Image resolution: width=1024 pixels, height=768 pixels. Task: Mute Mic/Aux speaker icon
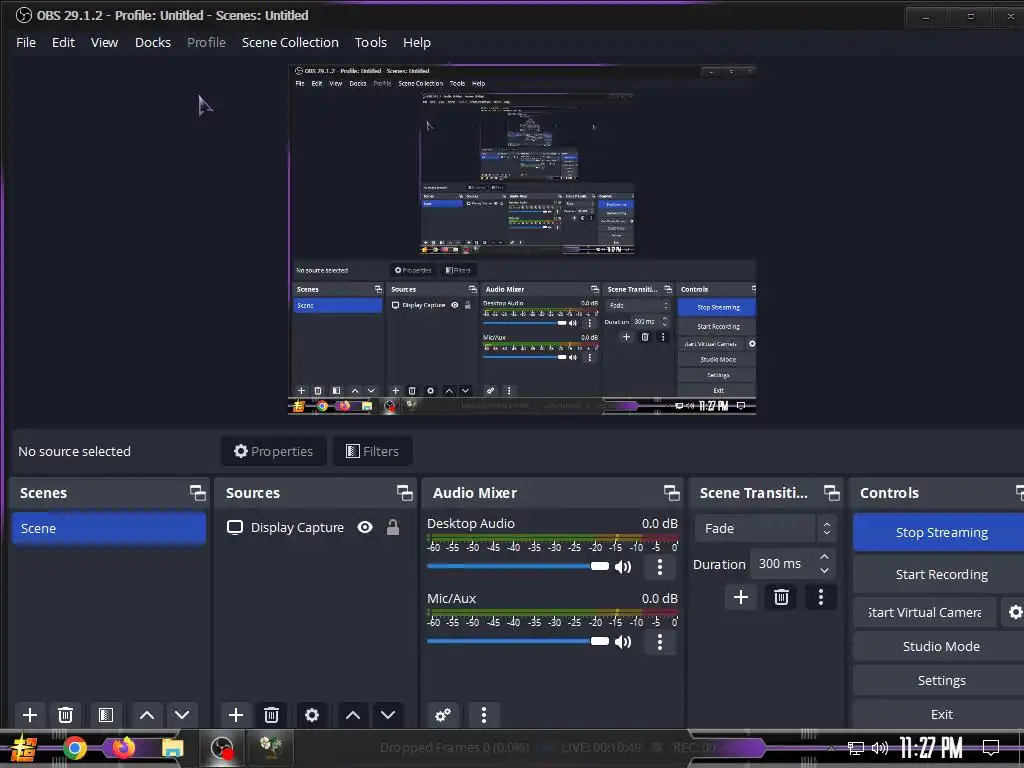[x=623, y=642]
